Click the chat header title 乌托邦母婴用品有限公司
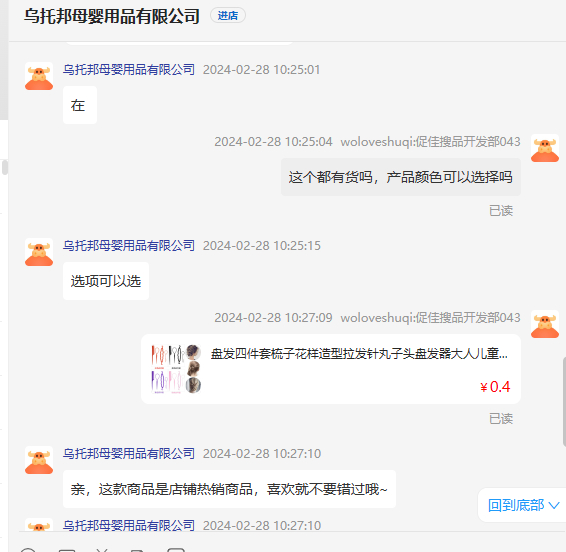 point(112,16)
